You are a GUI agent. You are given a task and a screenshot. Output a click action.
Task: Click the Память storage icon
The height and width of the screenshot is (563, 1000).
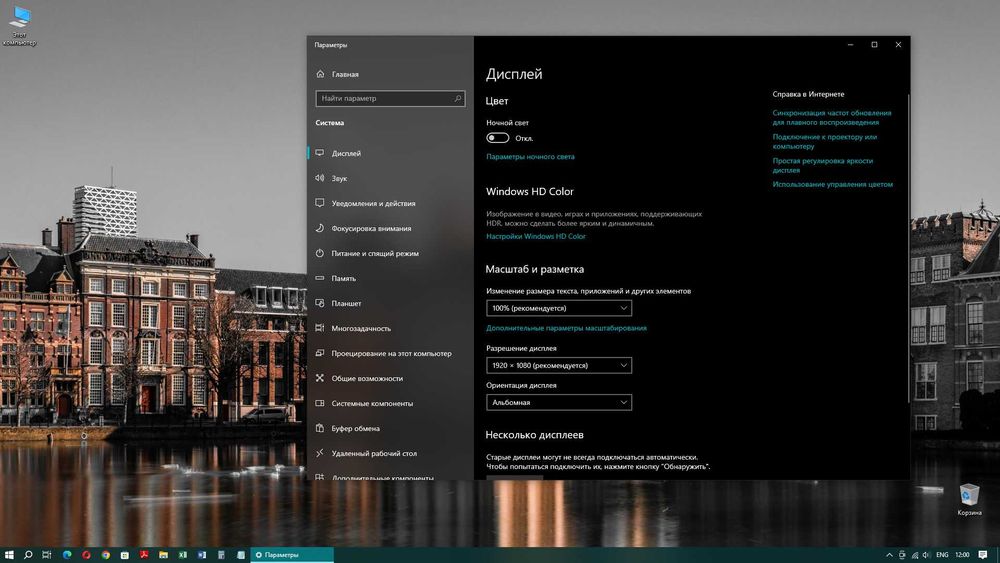click(320, 278)
